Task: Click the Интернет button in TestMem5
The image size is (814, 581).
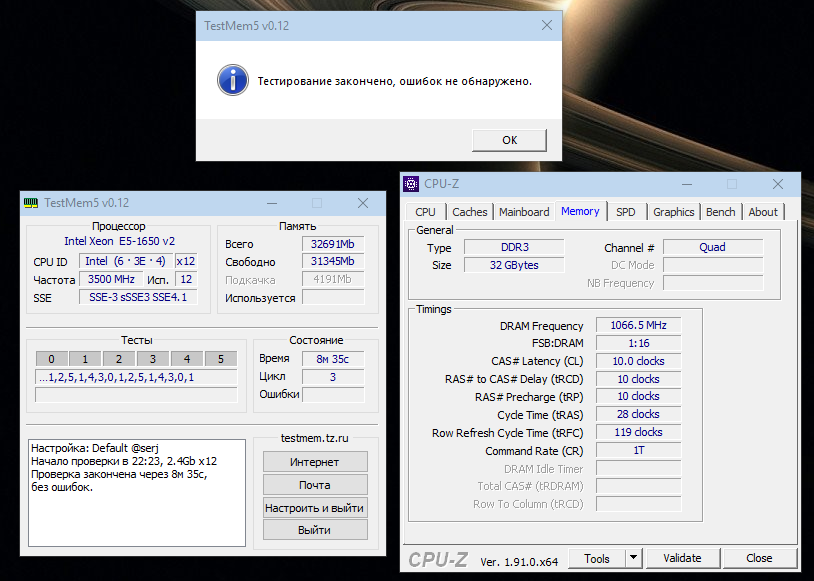Action: pos(315,462)
